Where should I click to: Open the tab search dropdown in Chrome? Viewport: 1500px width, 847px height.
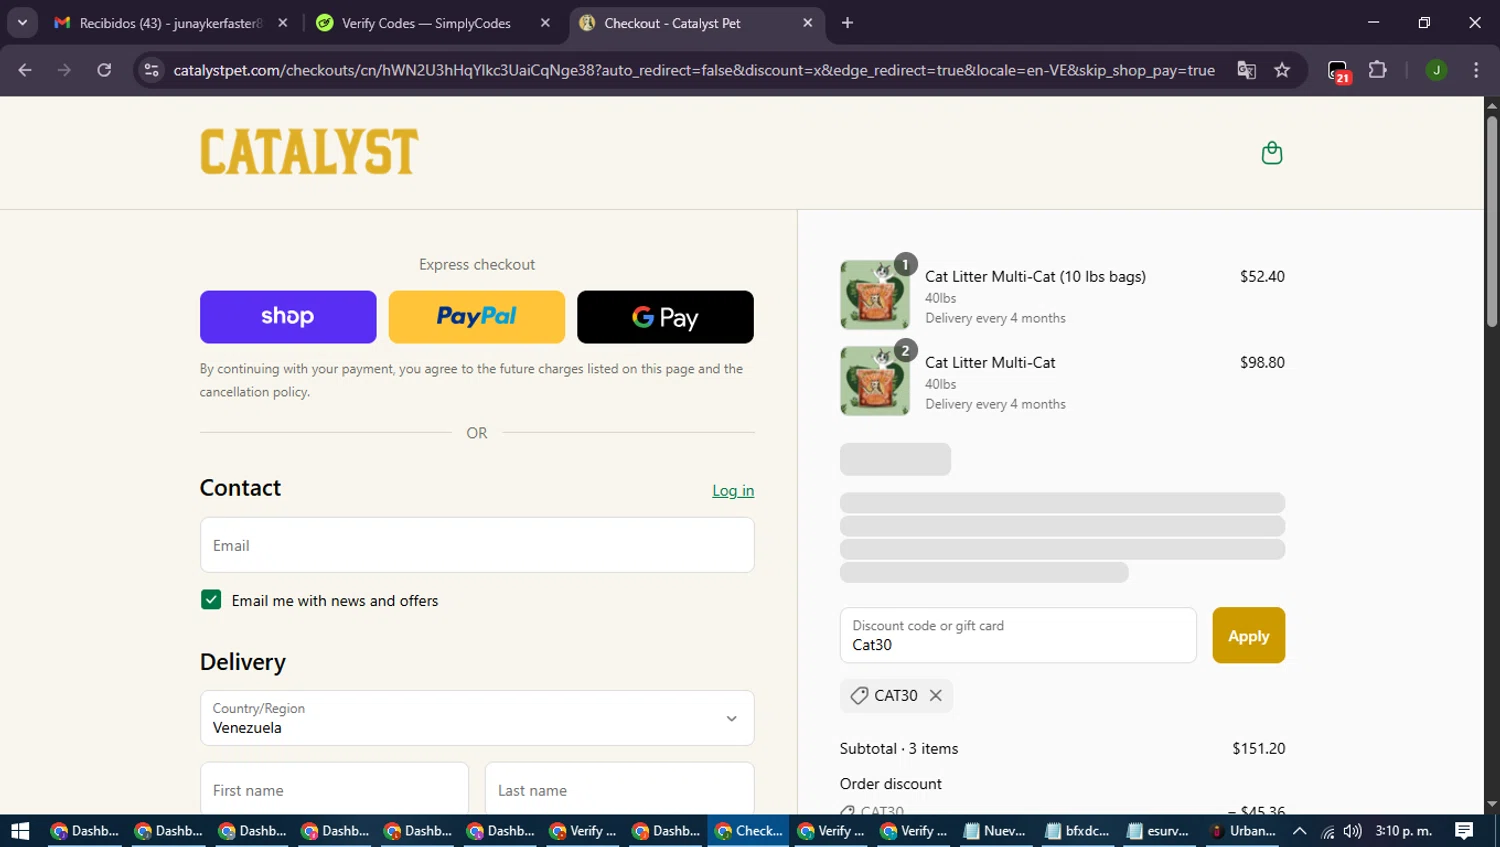coord(22,22)
